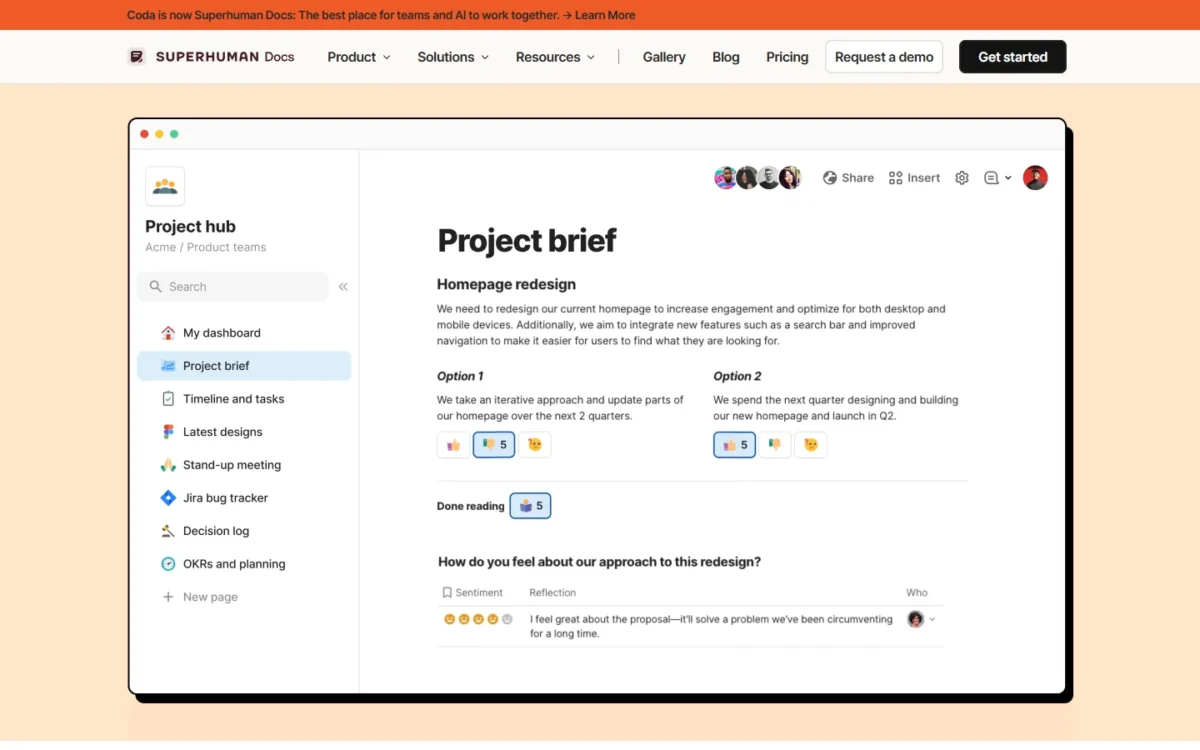The image size is (1200, 750).
Task: Click the Stand-up meeting hands icon
Action: [x=168, y=465]
